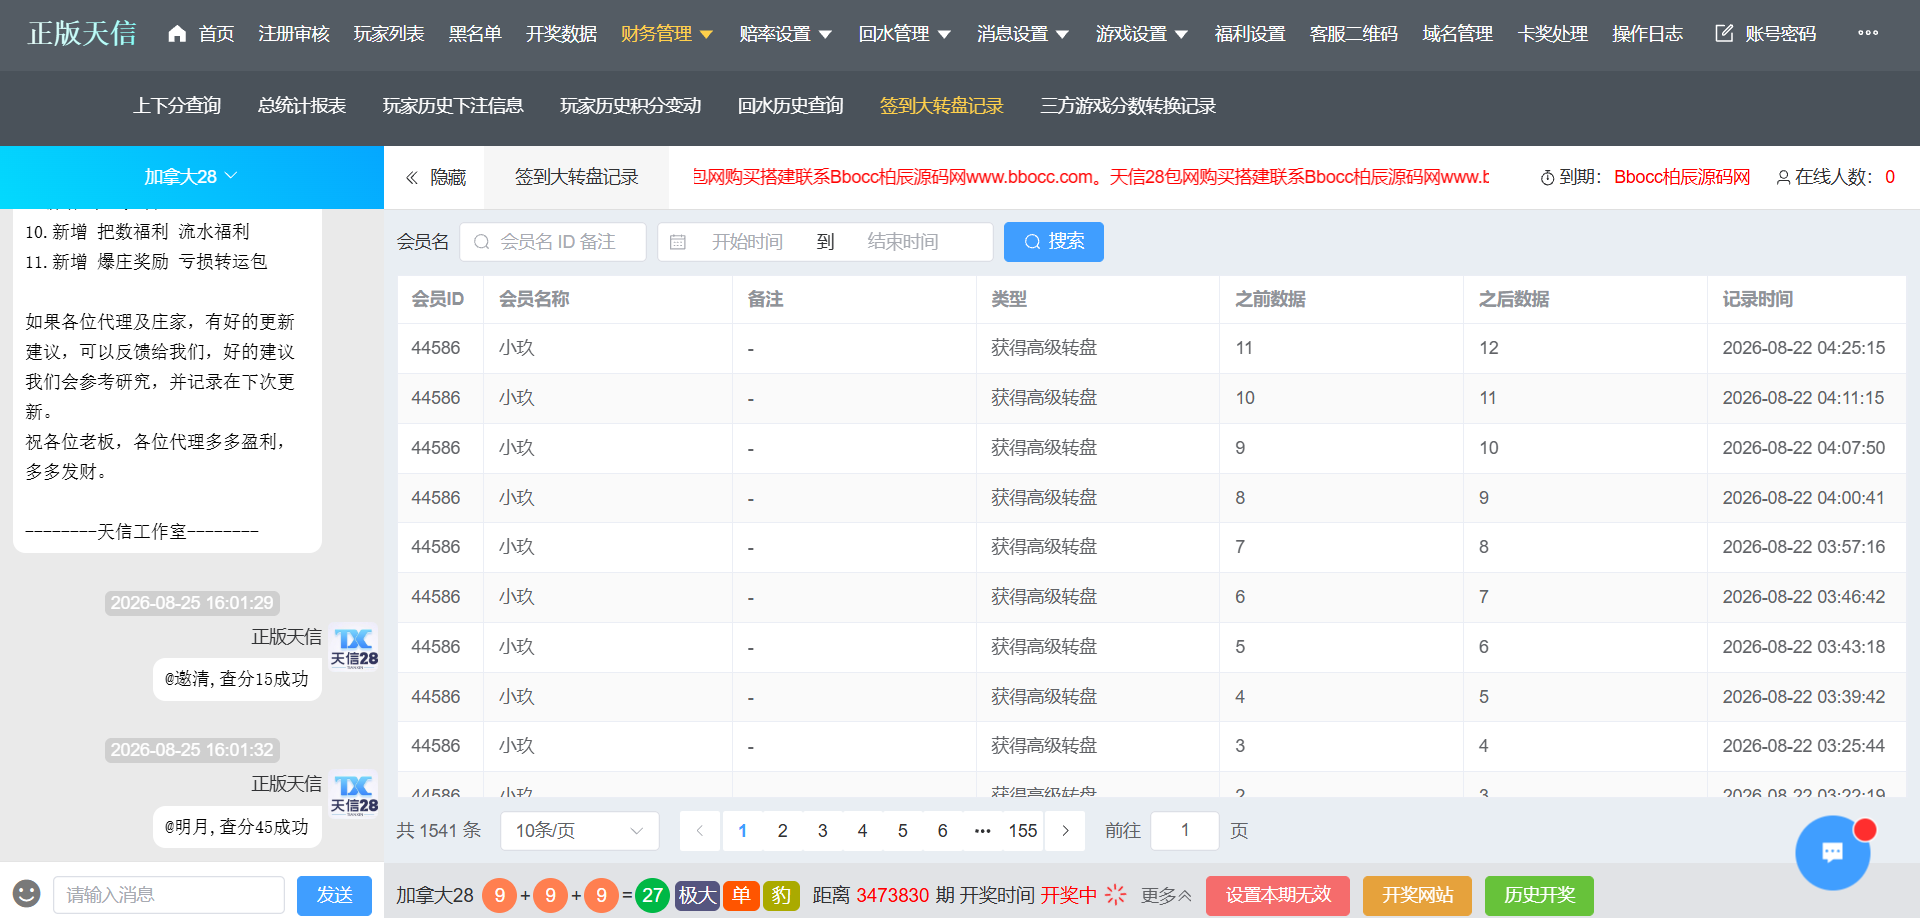1920x918 pixels.
Task: Click green result ball 27
Action: 653,895
